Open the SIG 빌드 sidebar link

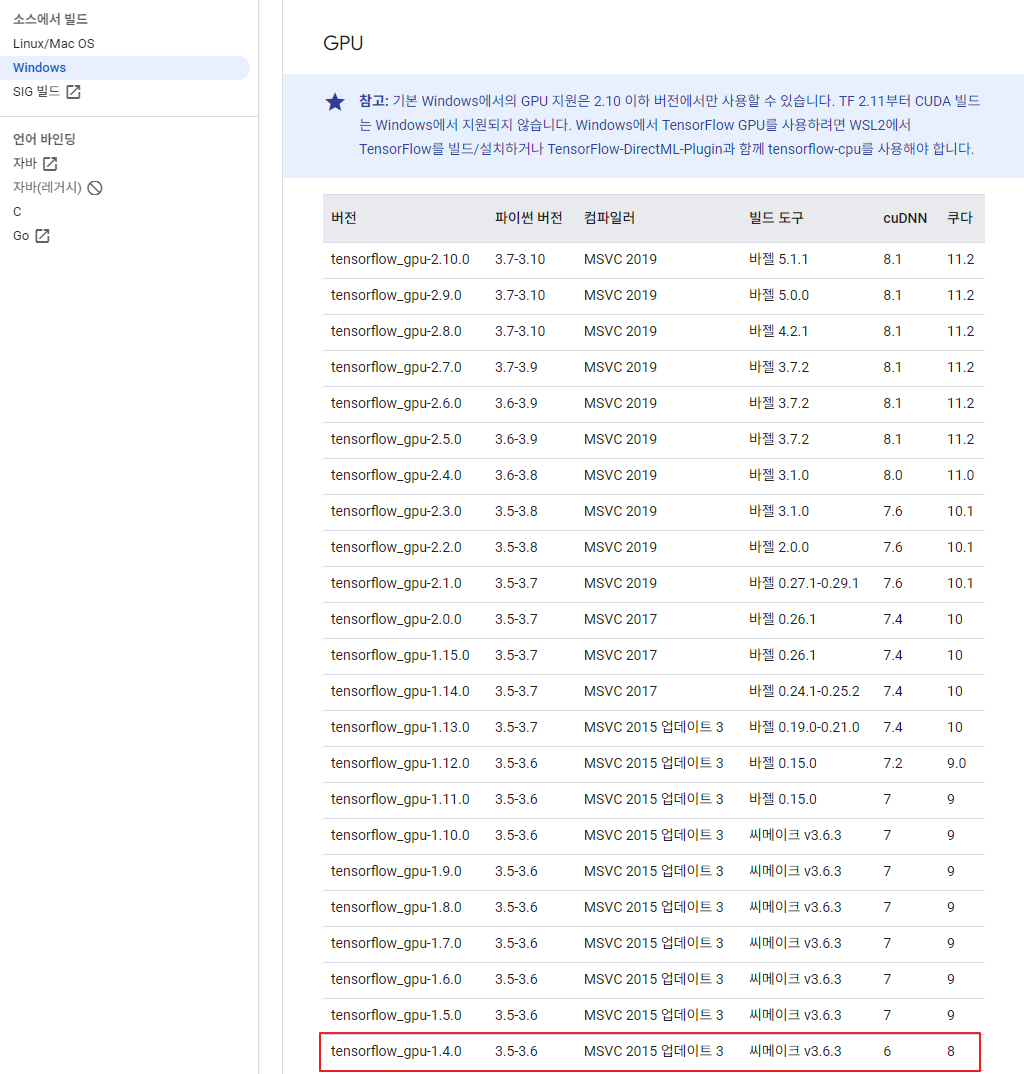pos(36,92)
